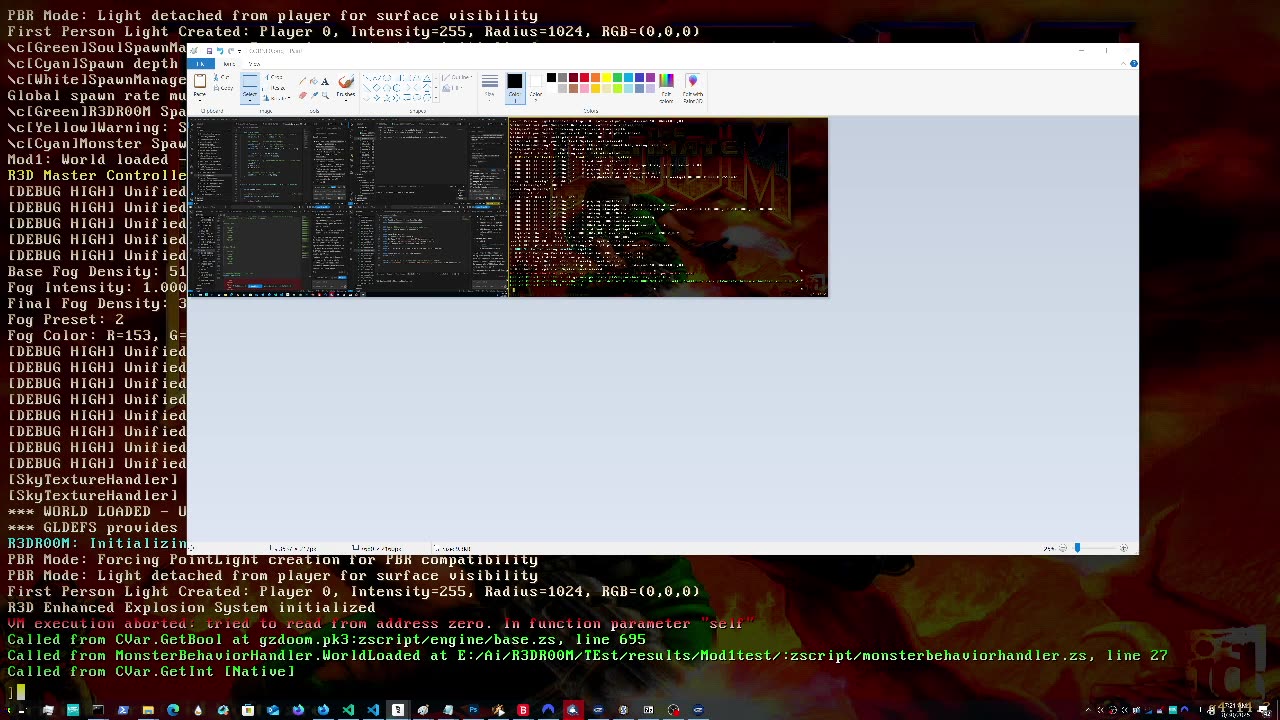Open the Select tool dropdown arrow
The image size is (1280, 720).
click(x=250, y=101)
